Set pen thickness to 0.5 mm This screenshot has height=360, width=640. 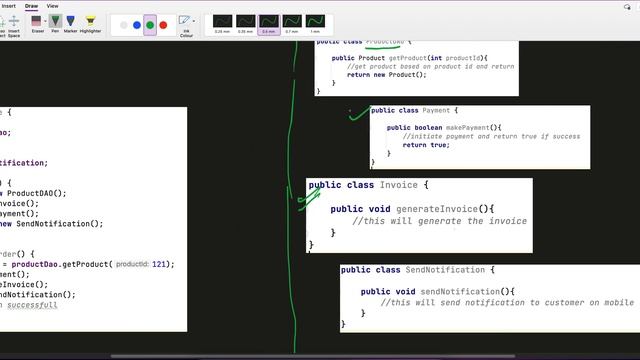point(269,24)
